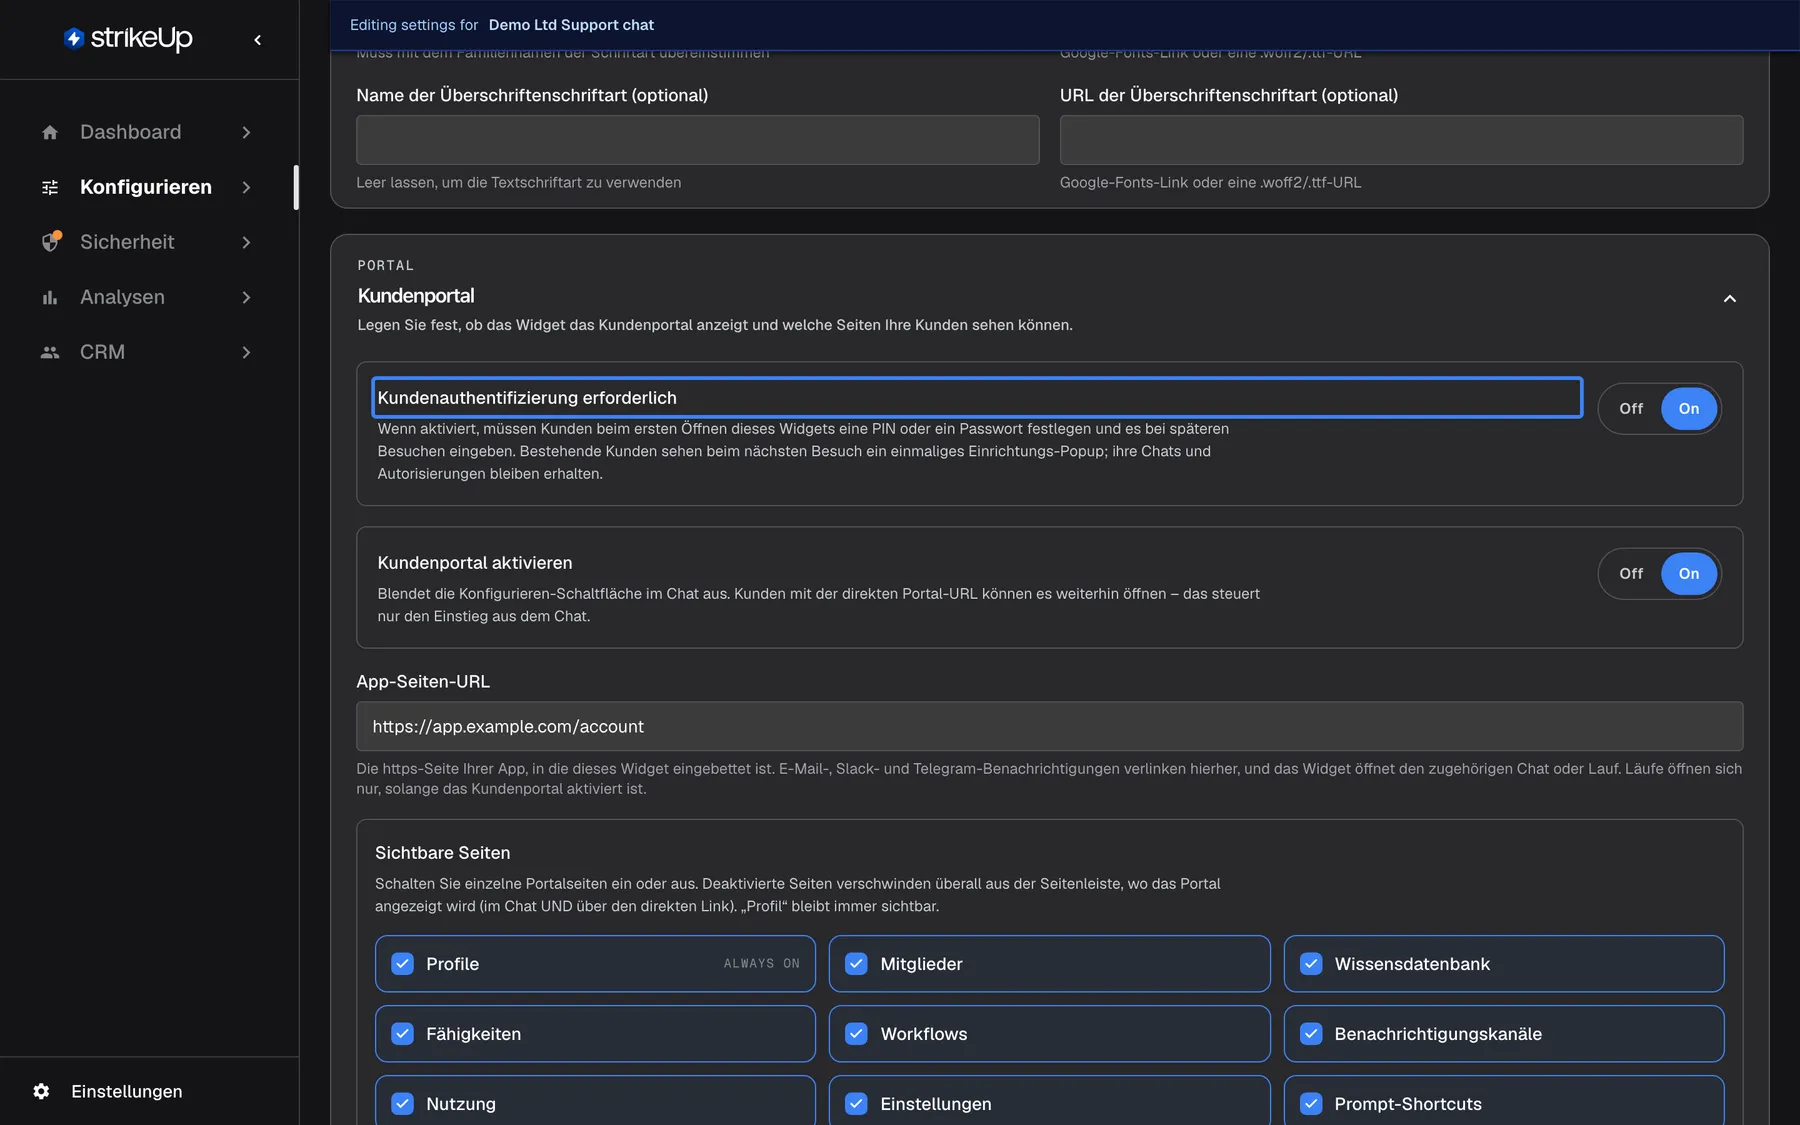Viewport: 1800px width, 1125px height.
Task: Click the CRM people icon
Action: (x=50, y=352)
